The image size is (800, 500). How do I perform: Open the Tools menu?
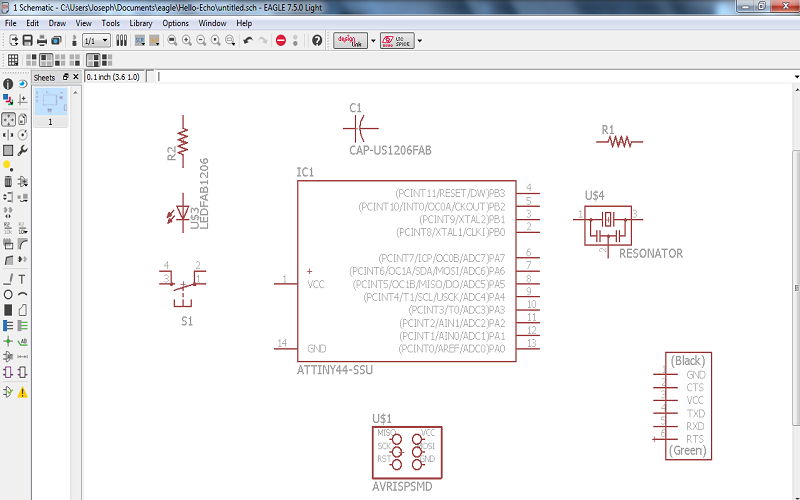110,23
